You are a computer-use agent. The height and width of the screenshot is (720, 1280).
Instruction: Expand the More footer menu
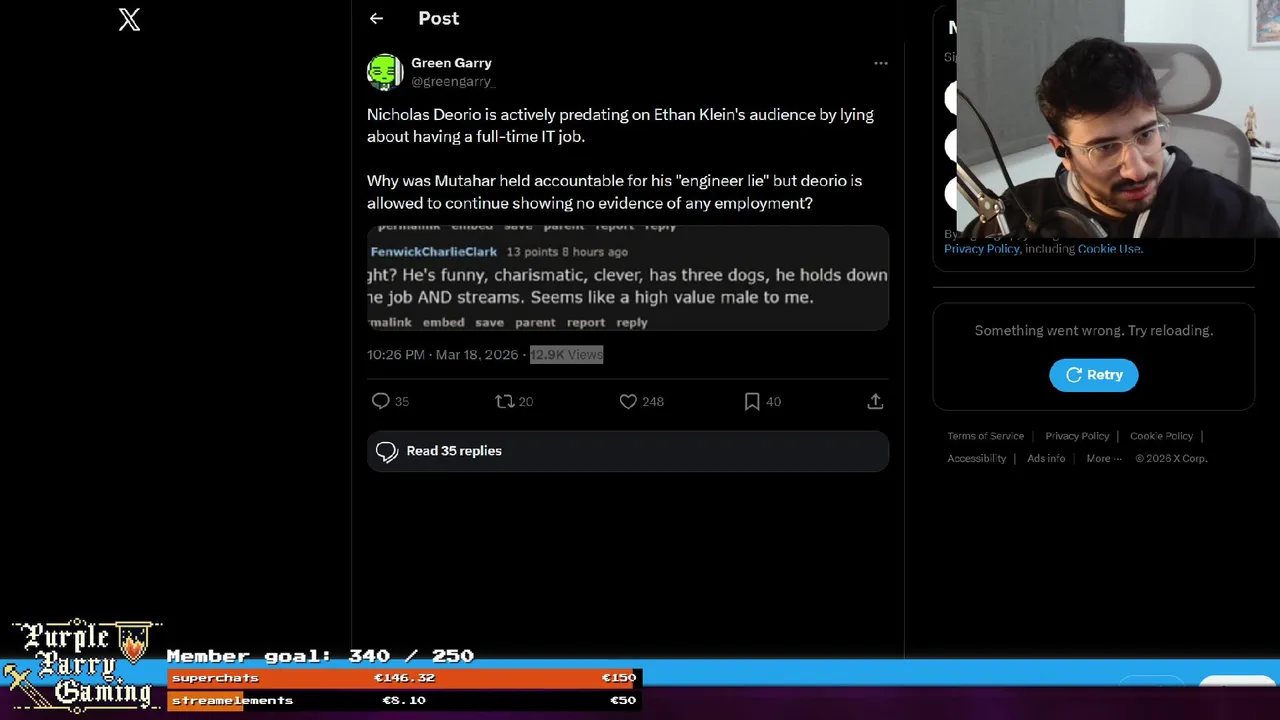click(1104, 458)
